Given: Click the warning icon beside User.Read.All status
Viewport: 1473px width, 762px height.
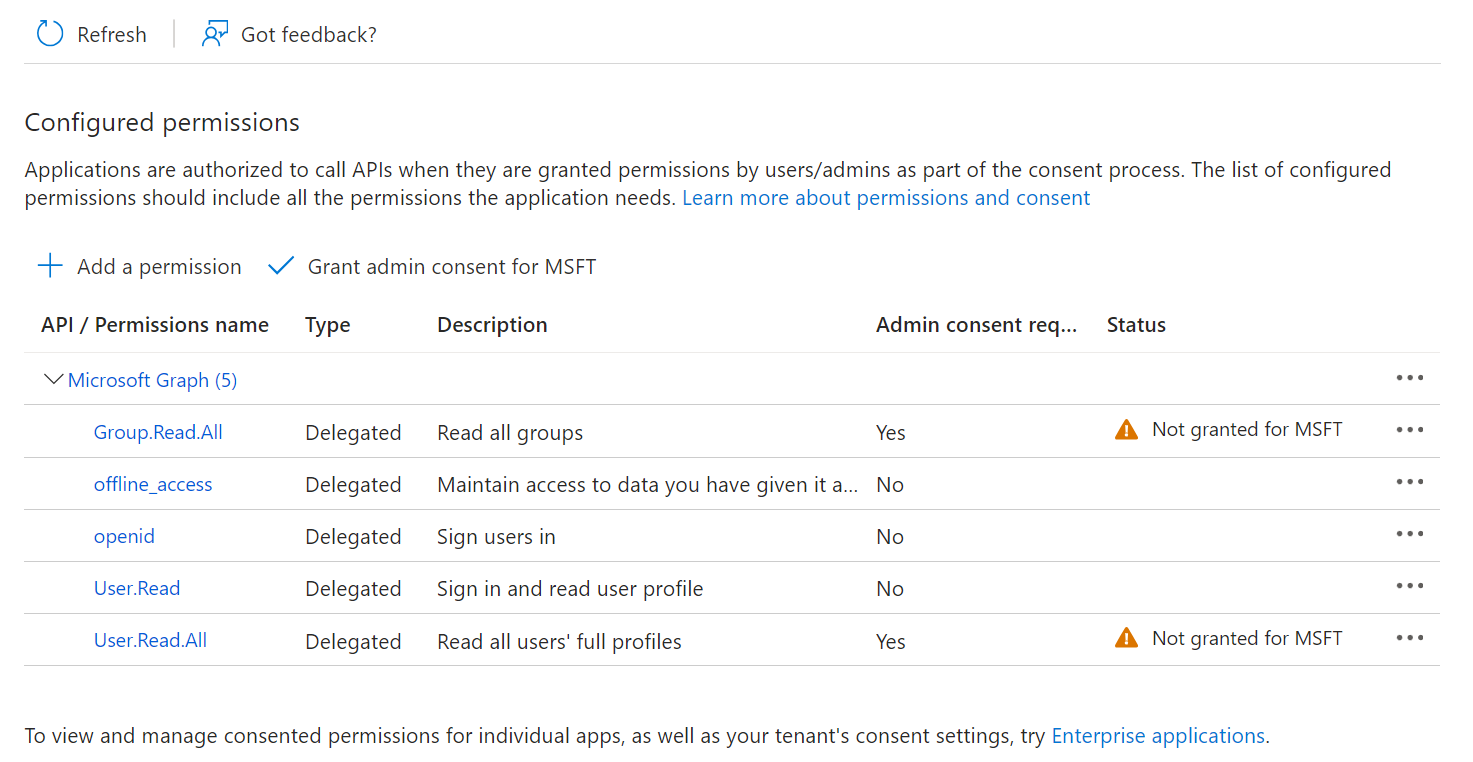Looking at the screenshot, I should [x=1126, y=638].
